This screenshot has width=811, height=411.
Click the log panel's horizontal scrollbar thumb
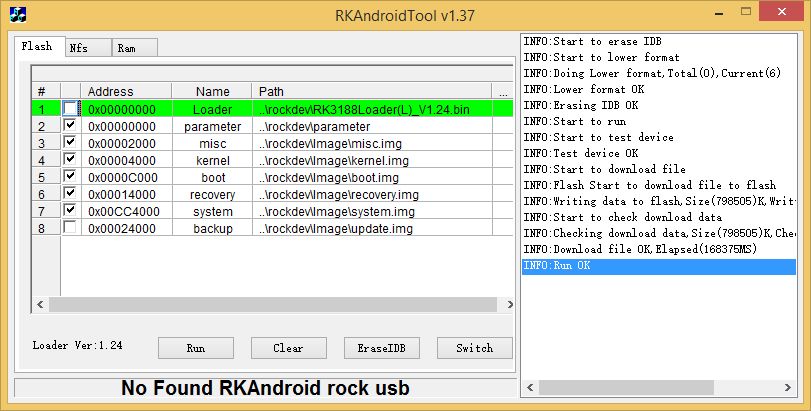coord(626,387)
